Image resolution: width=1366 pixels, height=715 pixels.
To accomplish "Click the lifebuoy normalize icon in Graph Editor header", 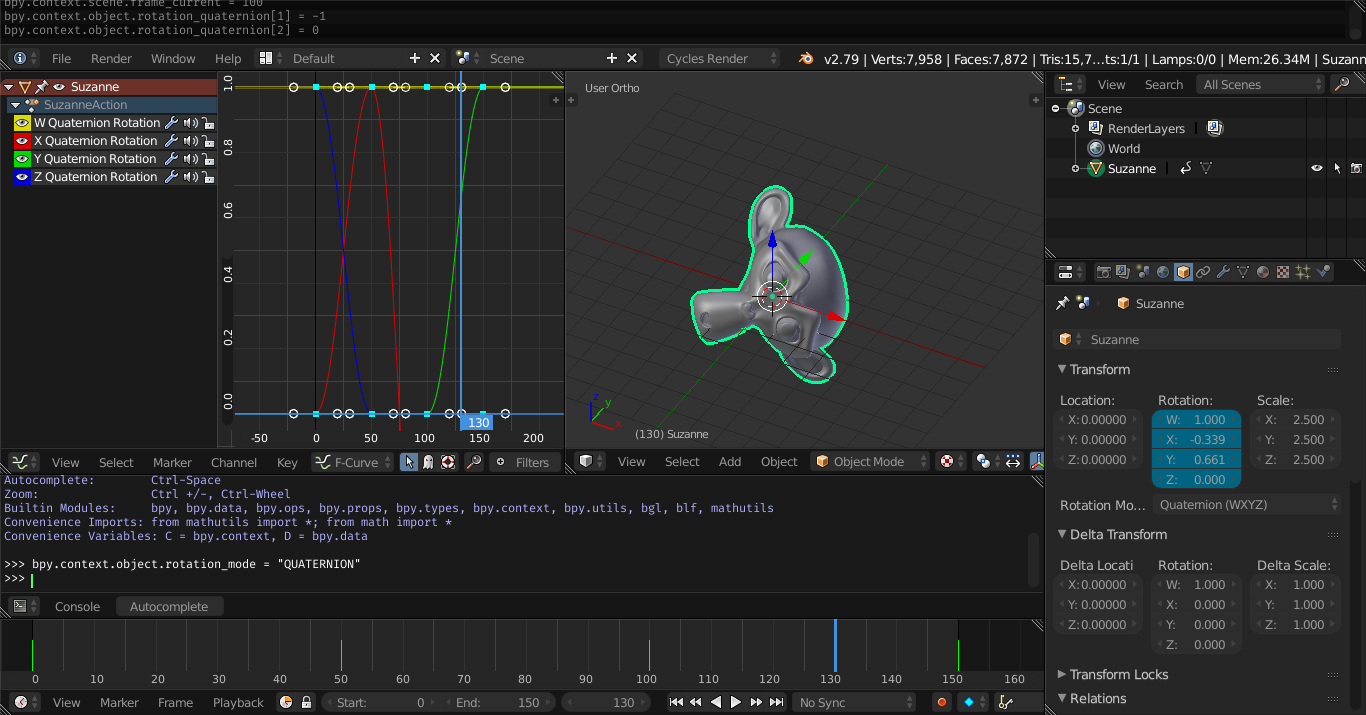I will coord(447,462).
